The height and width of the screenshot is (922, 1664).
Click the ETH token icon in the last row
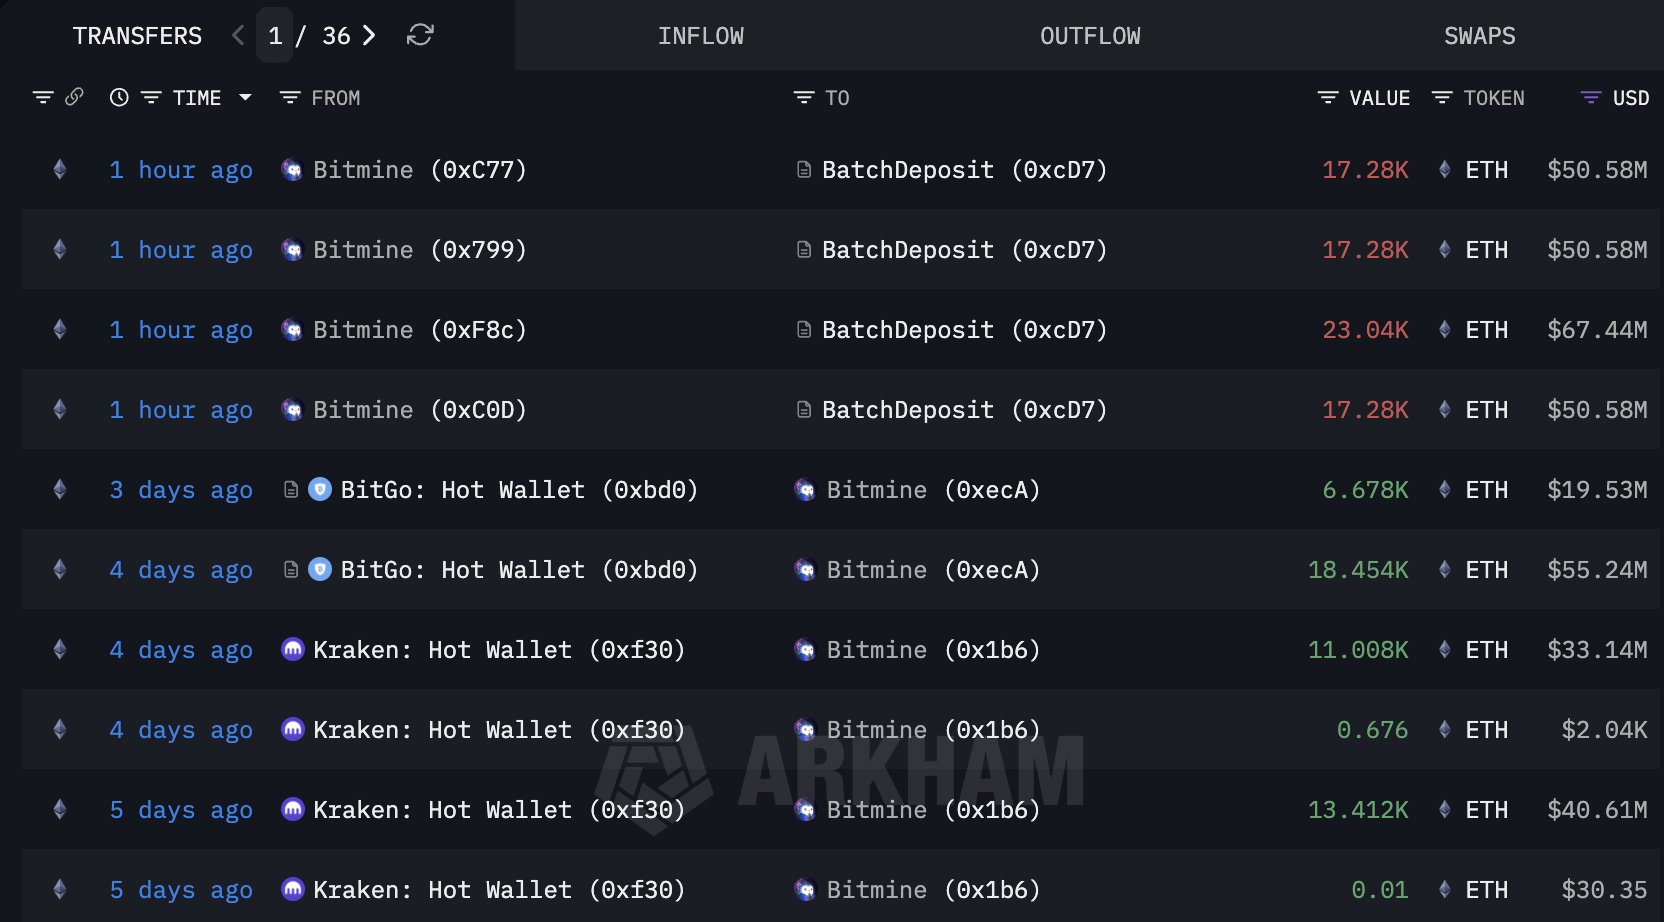[x=1443, y=889]
